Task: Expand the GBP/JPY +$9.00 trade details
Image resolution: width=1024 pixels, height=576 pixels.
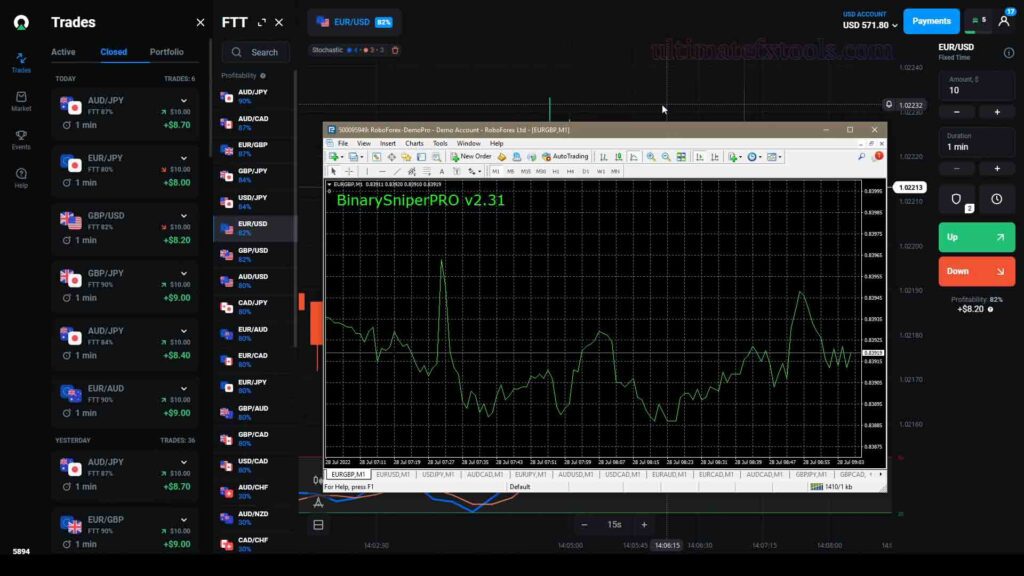Action: point(184,273)
